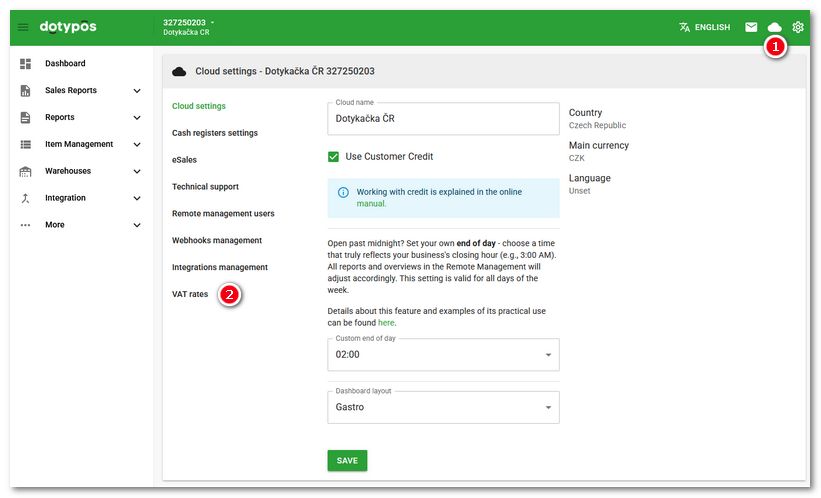Image resolution: width=821 pixels, height=498 pixels.
Task: Open the mail envelope icon
Action: pyautogui.click(x=751, y=27)
